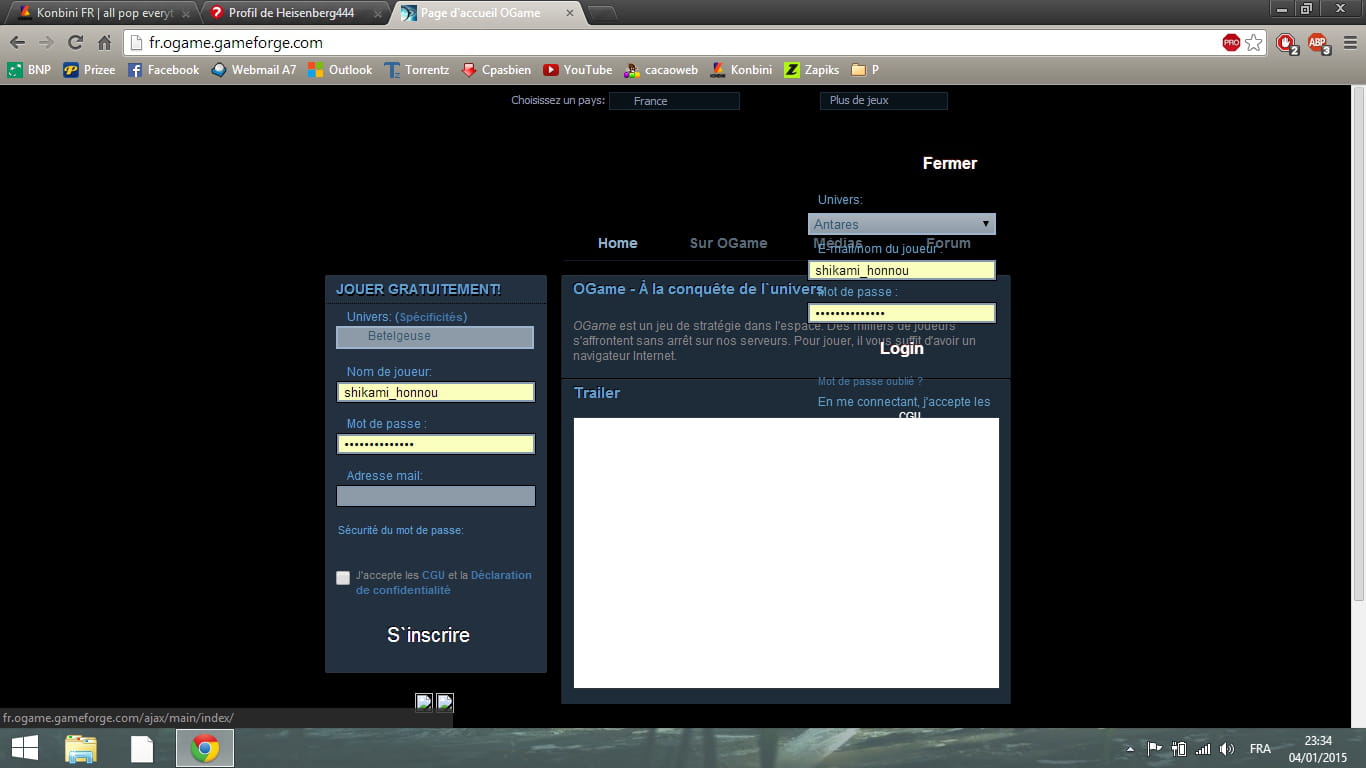Image resolution: width=1366 pixels, height=768 pixels.
Task: Open the Outlook bookmark
Action: 340,70
